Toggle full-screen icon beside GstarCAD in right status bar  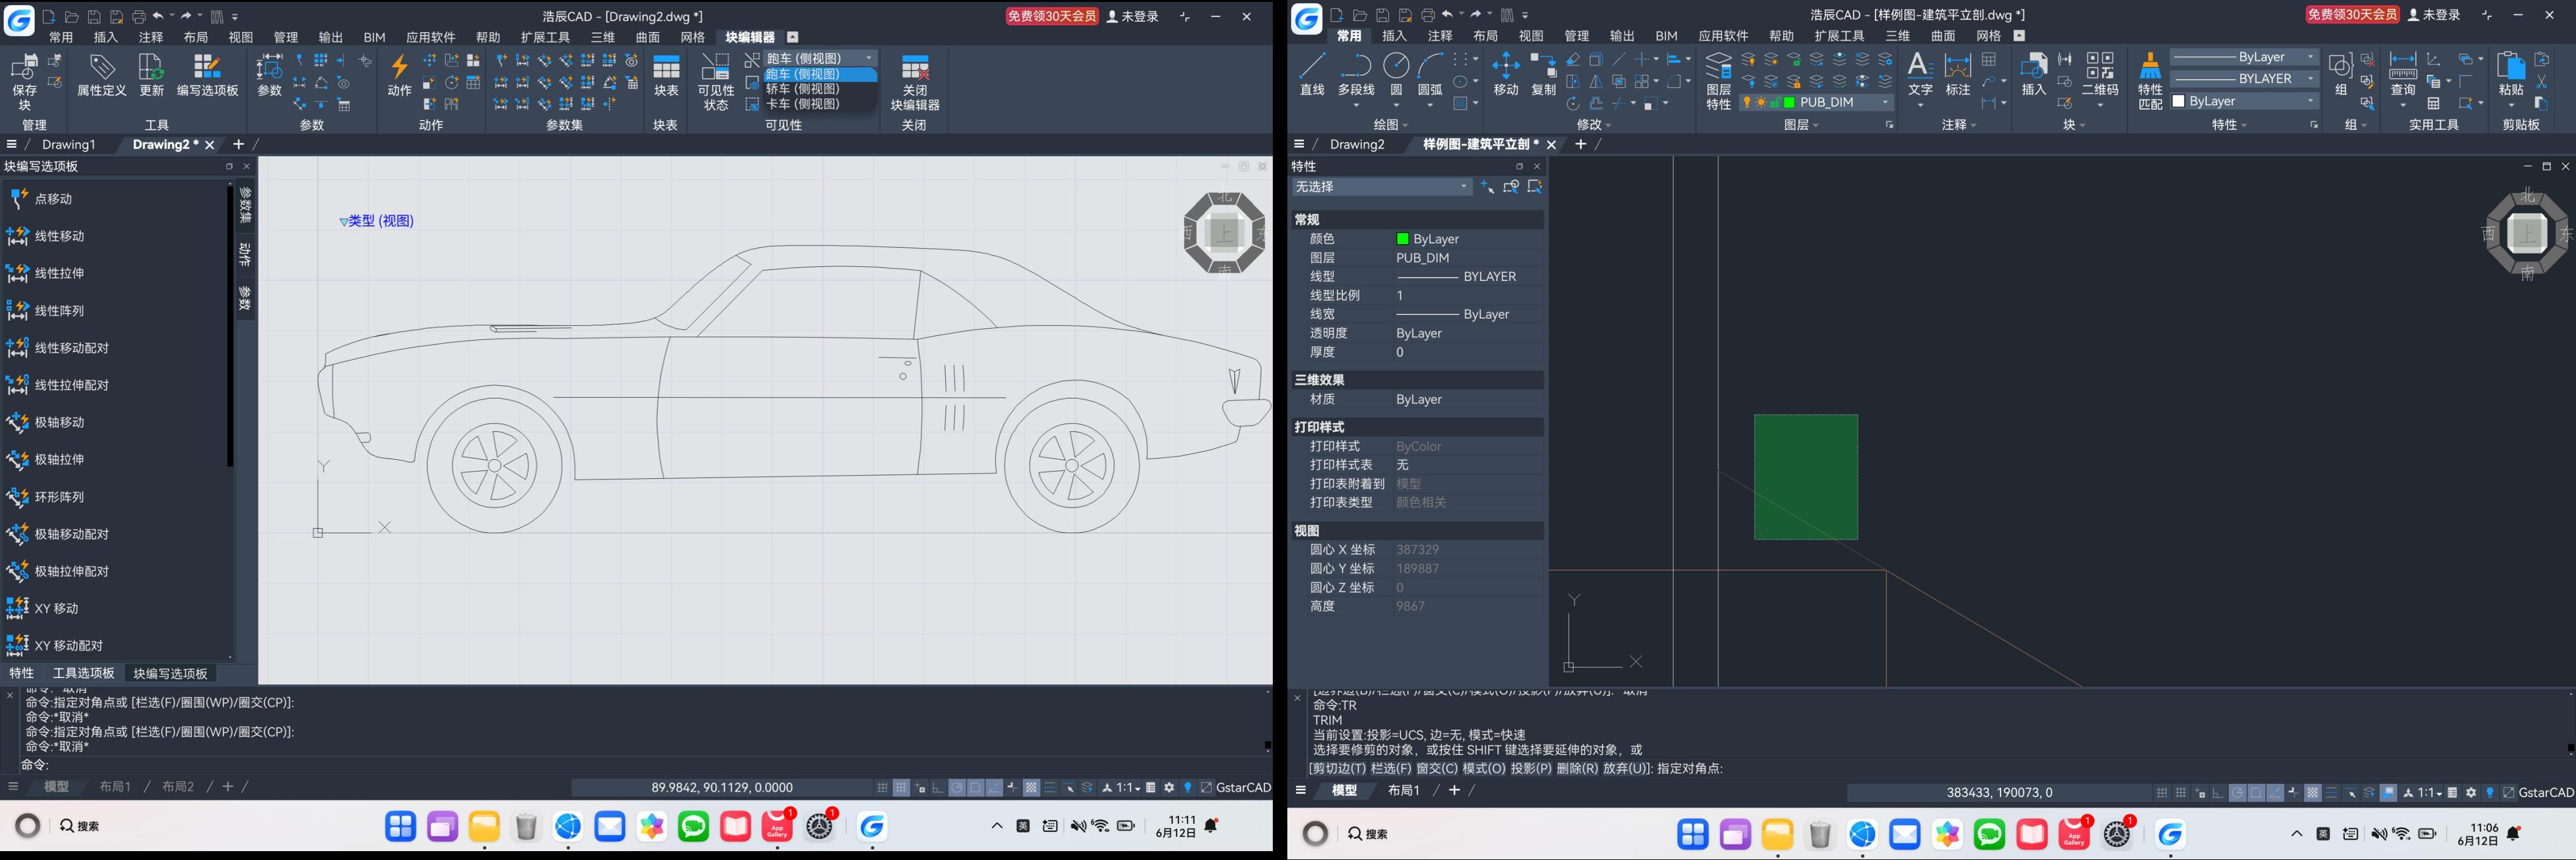2508,793
